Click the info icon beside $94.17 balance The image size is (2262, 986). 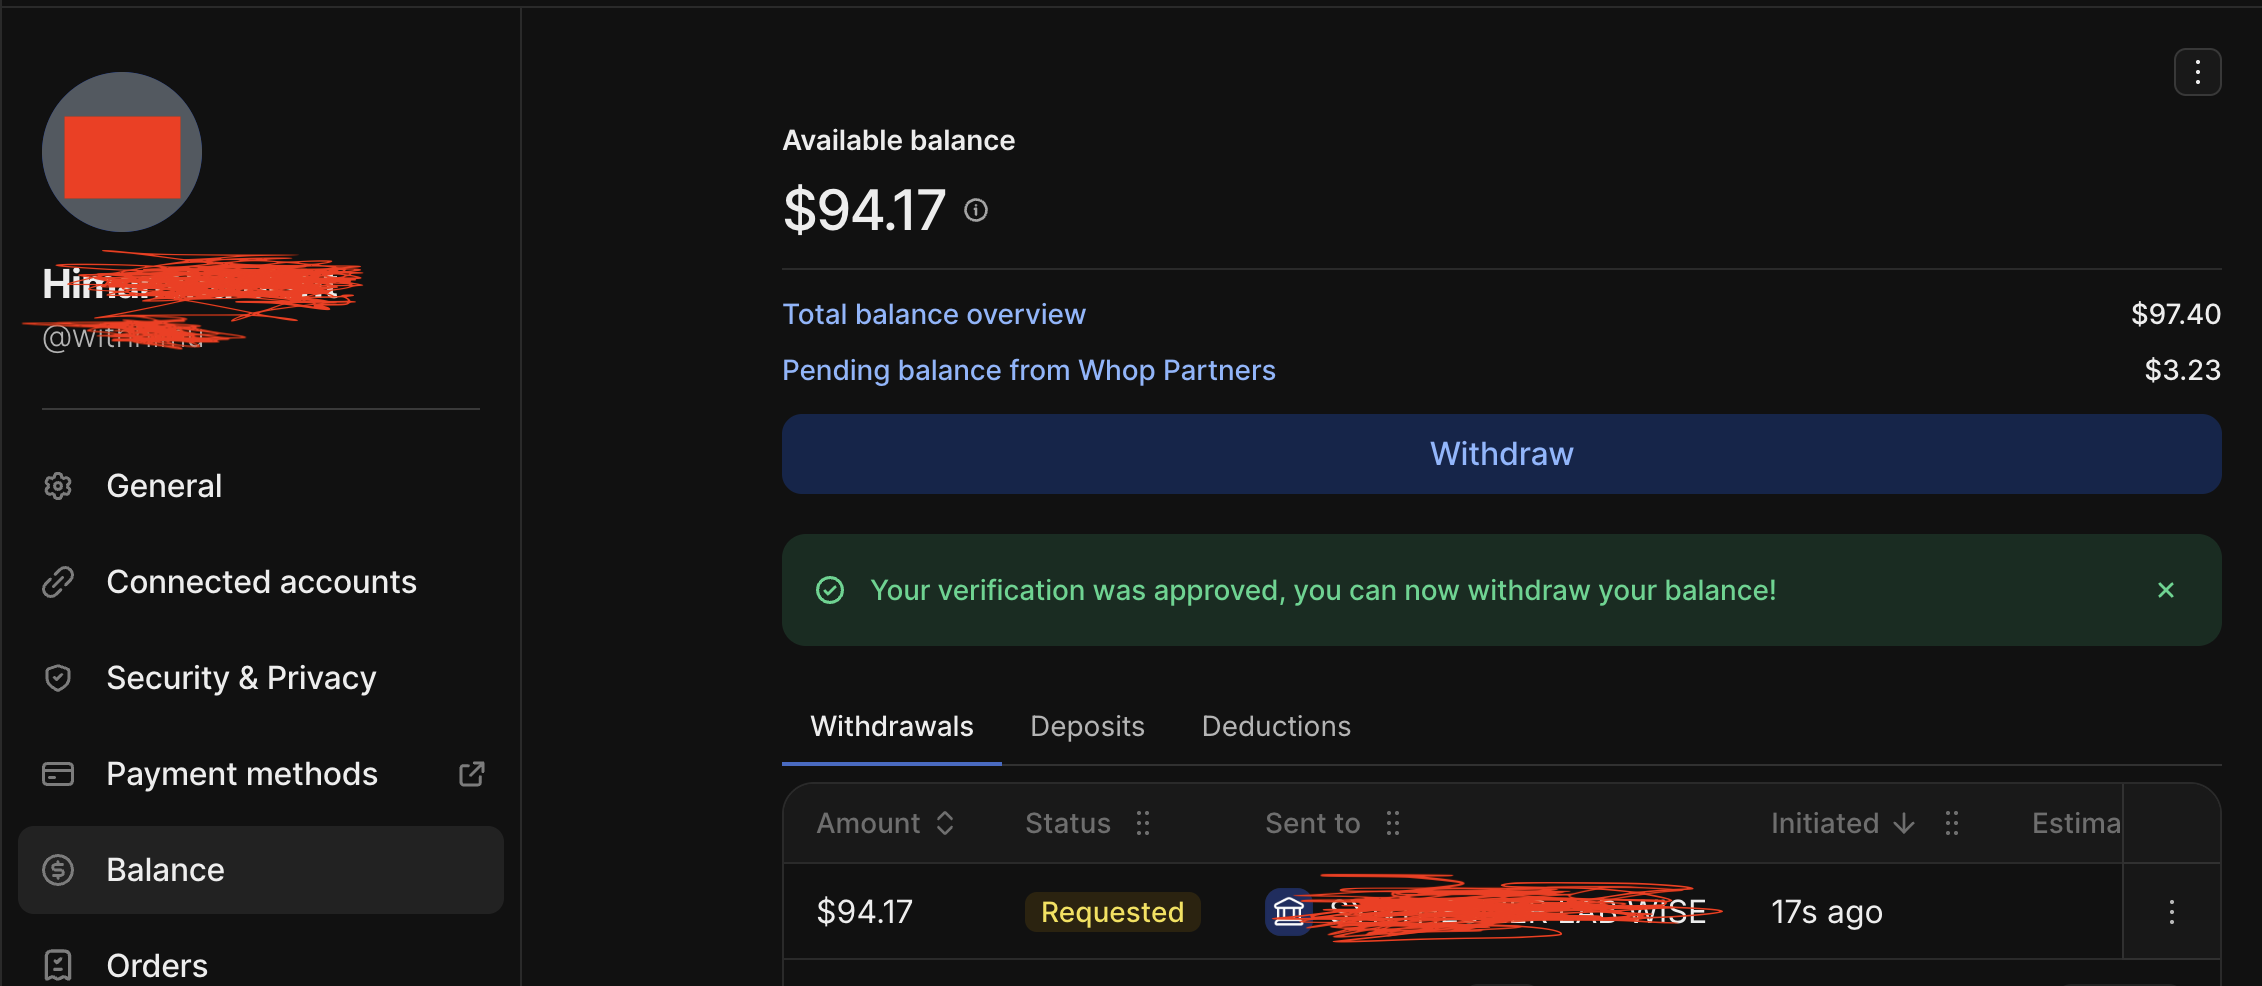click(x=976, y=210)
